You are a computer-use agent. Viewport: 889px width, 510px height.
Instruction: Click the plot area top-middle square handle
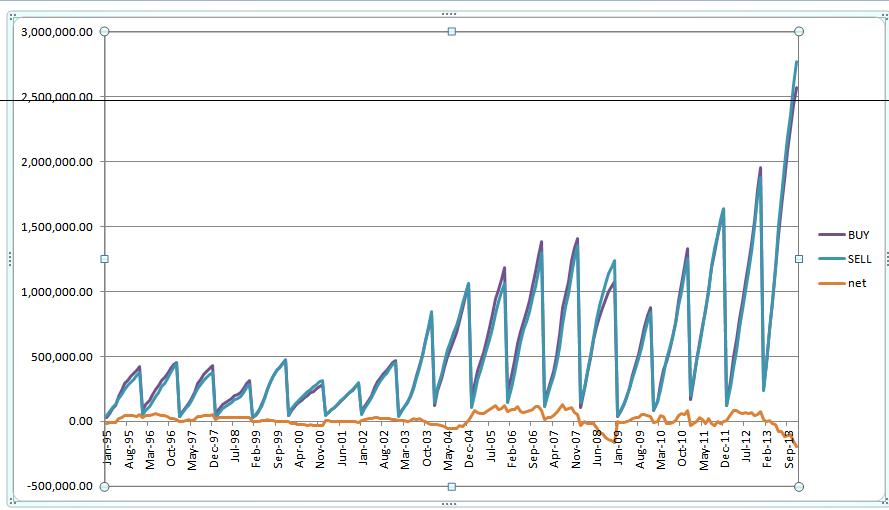452,32
